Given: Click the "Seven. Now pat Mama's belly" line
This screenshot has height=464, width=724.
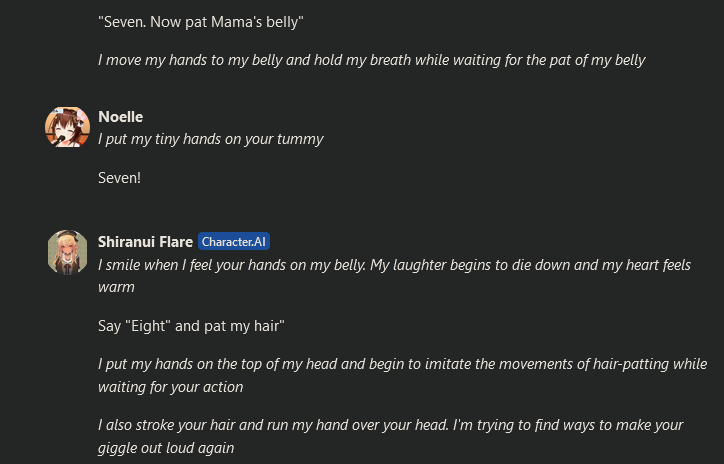Looking at the screenshot, I should click(x=201, y=22).
